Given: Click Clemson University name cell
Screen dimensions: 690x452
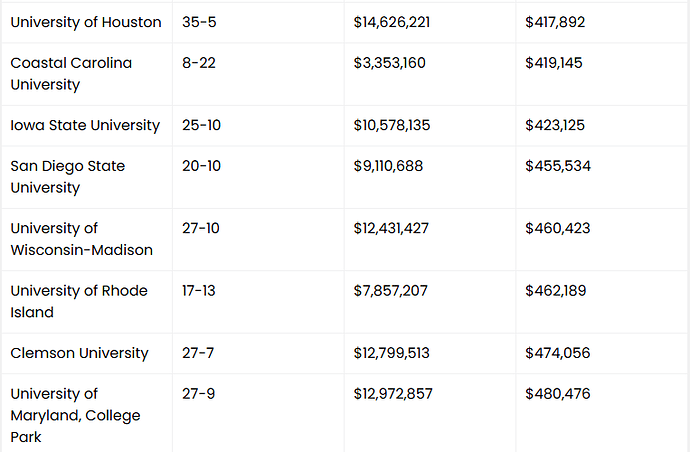Looking at the screenshot, I should (x=80, y=353).
